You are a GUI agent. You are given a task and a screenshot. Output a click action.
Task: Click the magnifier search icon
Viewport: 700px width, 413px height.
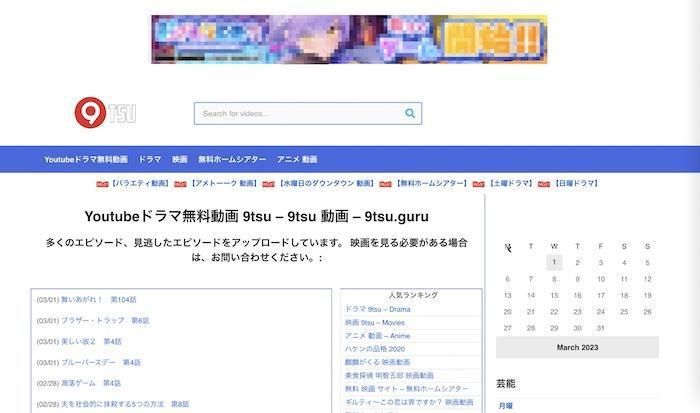point(410,113)
